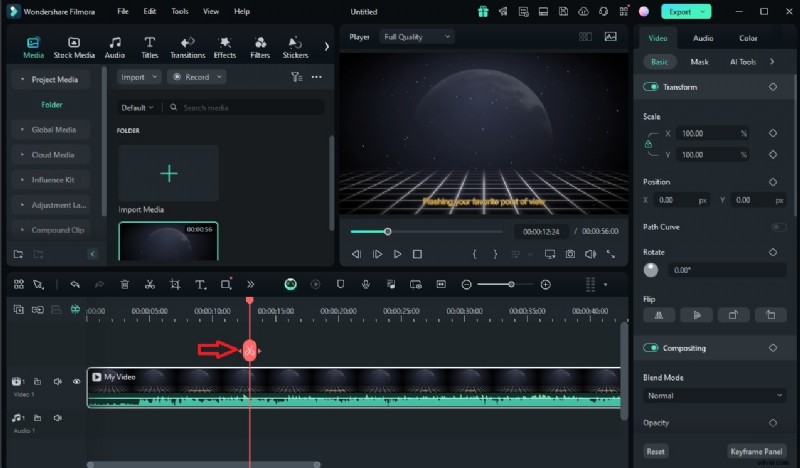The height and width of the screenshot is (468, 800).
Task: Select the Titles tool
Action: (x=150, y=47)
